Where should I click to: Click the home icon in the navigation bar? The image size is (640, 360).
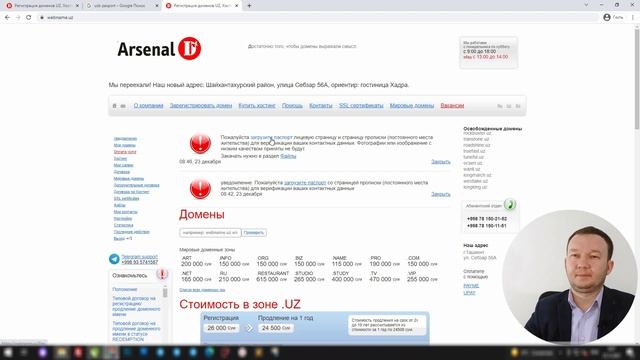pos(115,106)
